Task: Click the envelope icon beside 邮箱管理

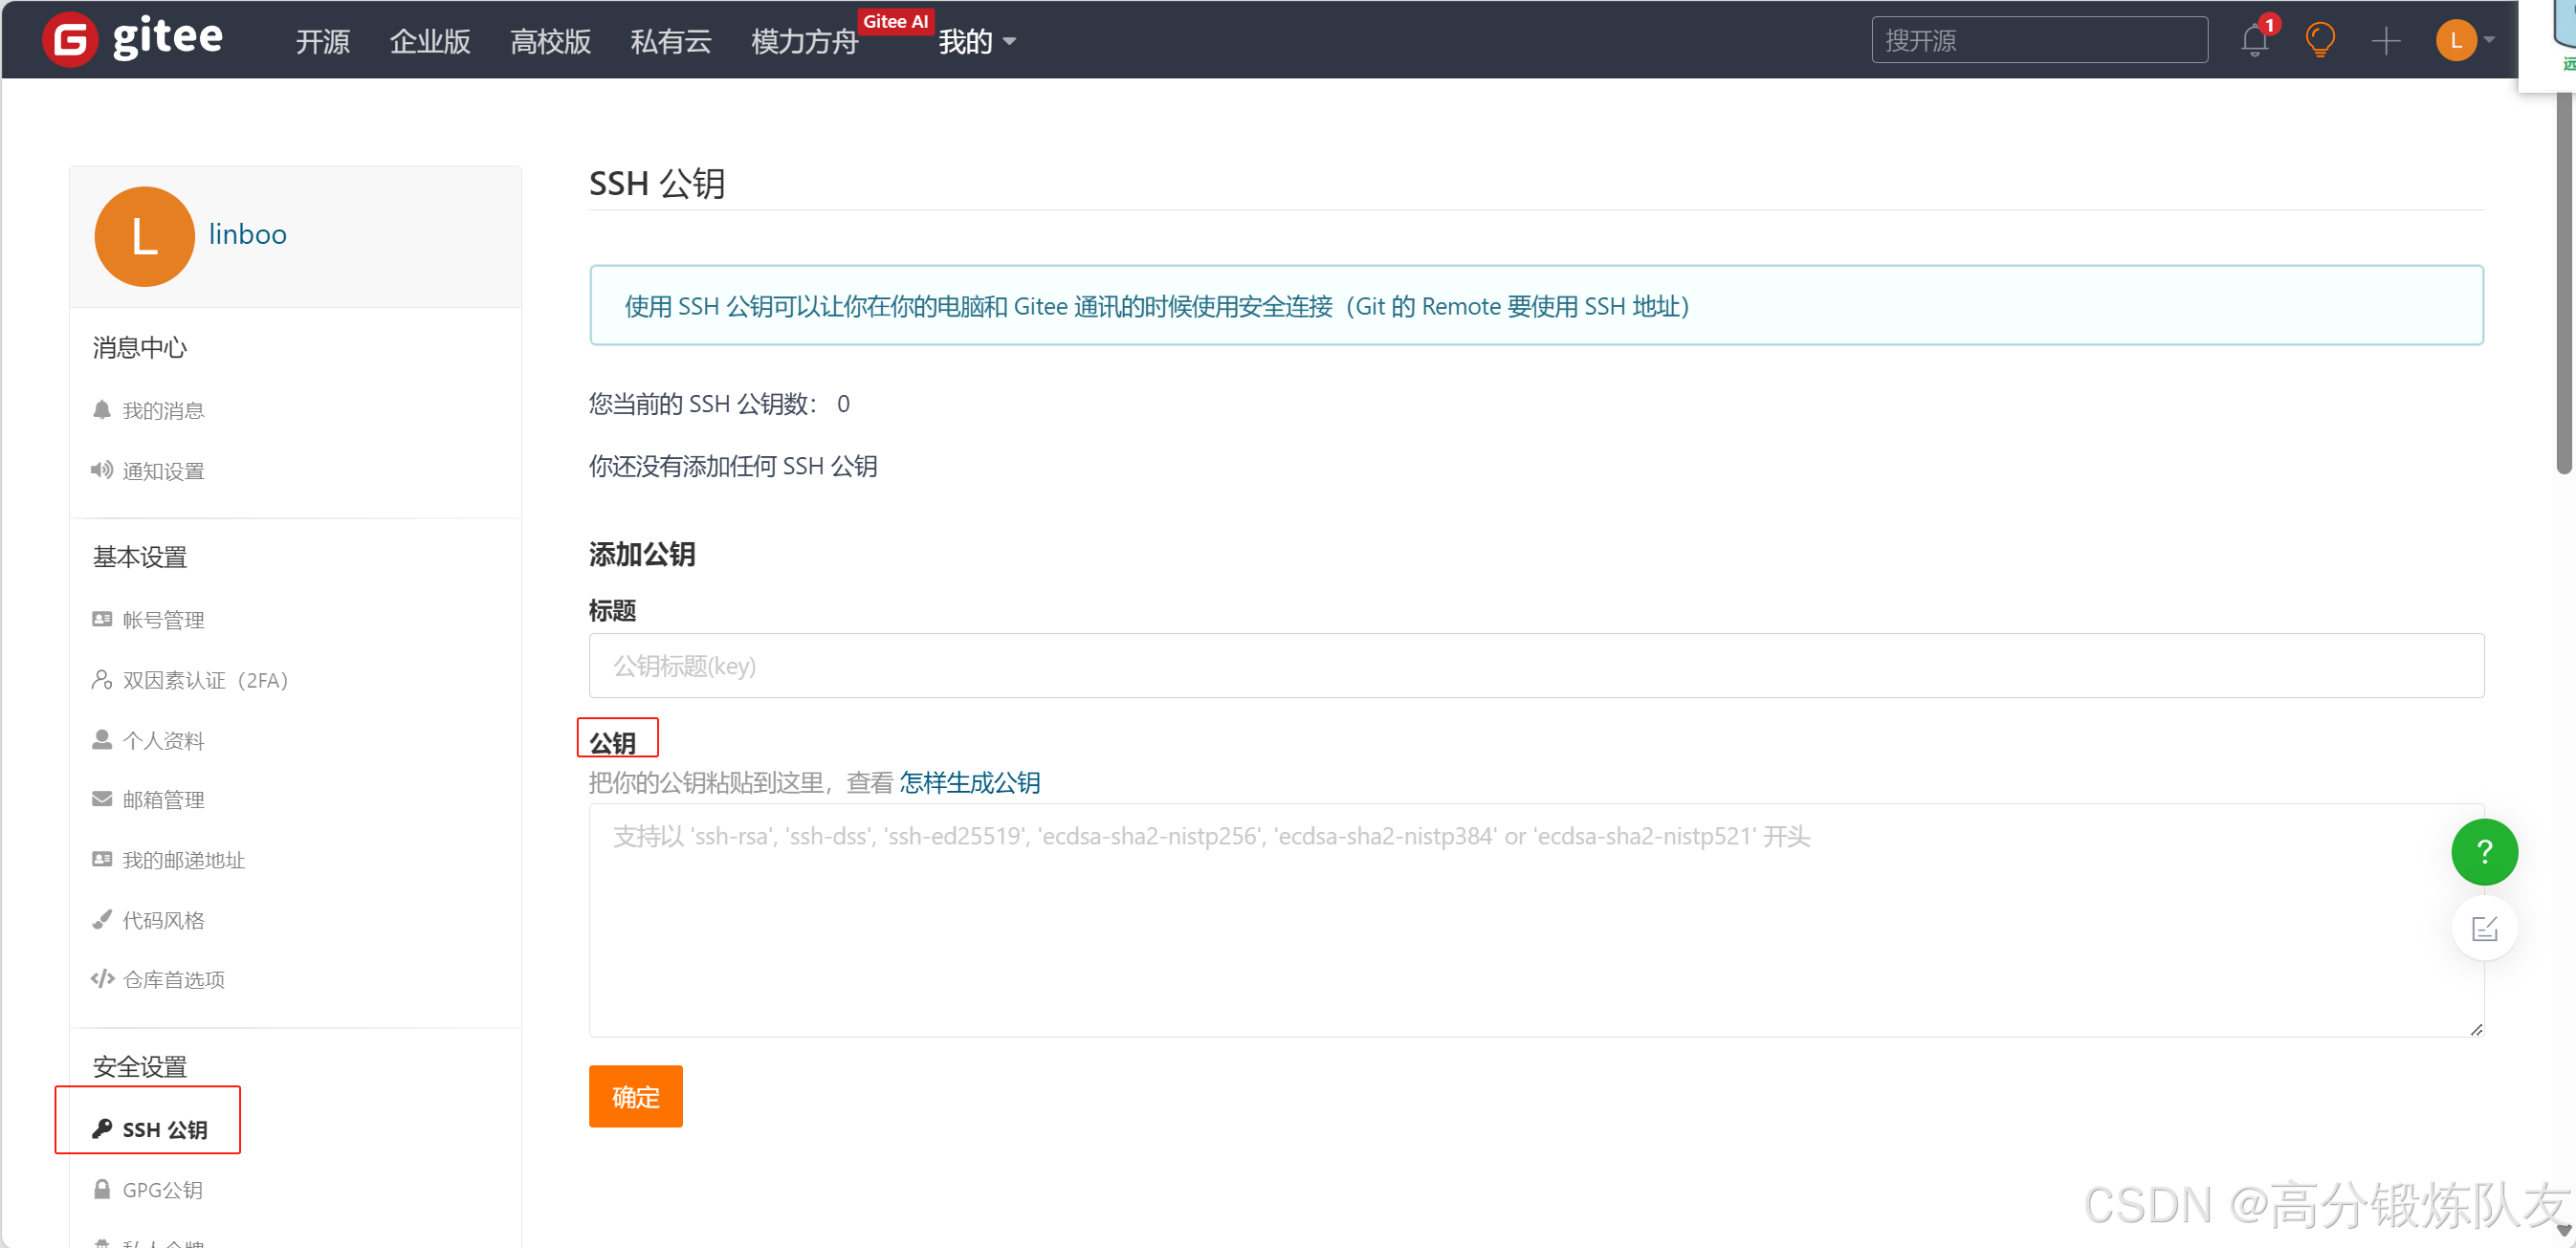Action: [101, 799]
